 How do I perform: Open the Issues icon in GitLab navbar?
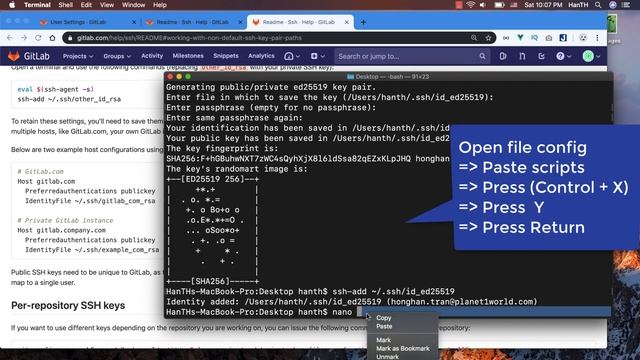click(x=503, y=56)
